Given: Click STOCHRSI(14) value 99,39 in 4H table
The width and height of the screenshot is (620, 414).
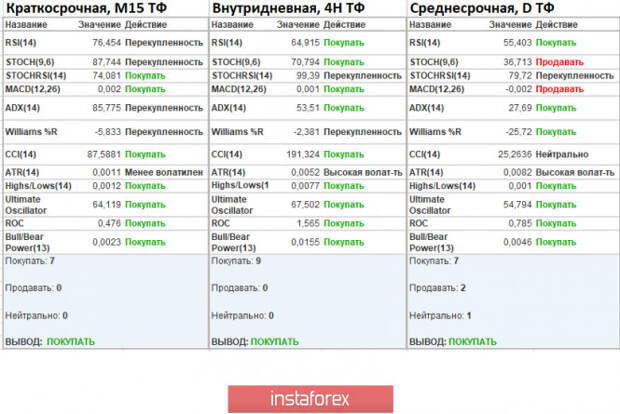Looking at the screenshot, I should [x=308, y=76].
